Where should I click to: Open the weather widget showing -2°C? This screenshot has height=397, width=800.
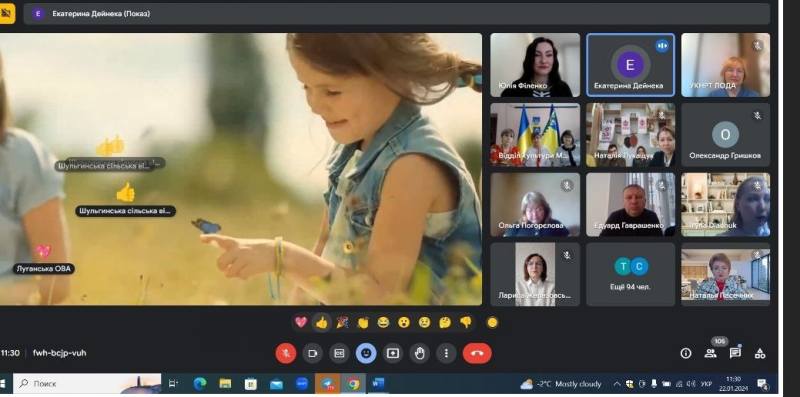point(561,384)
